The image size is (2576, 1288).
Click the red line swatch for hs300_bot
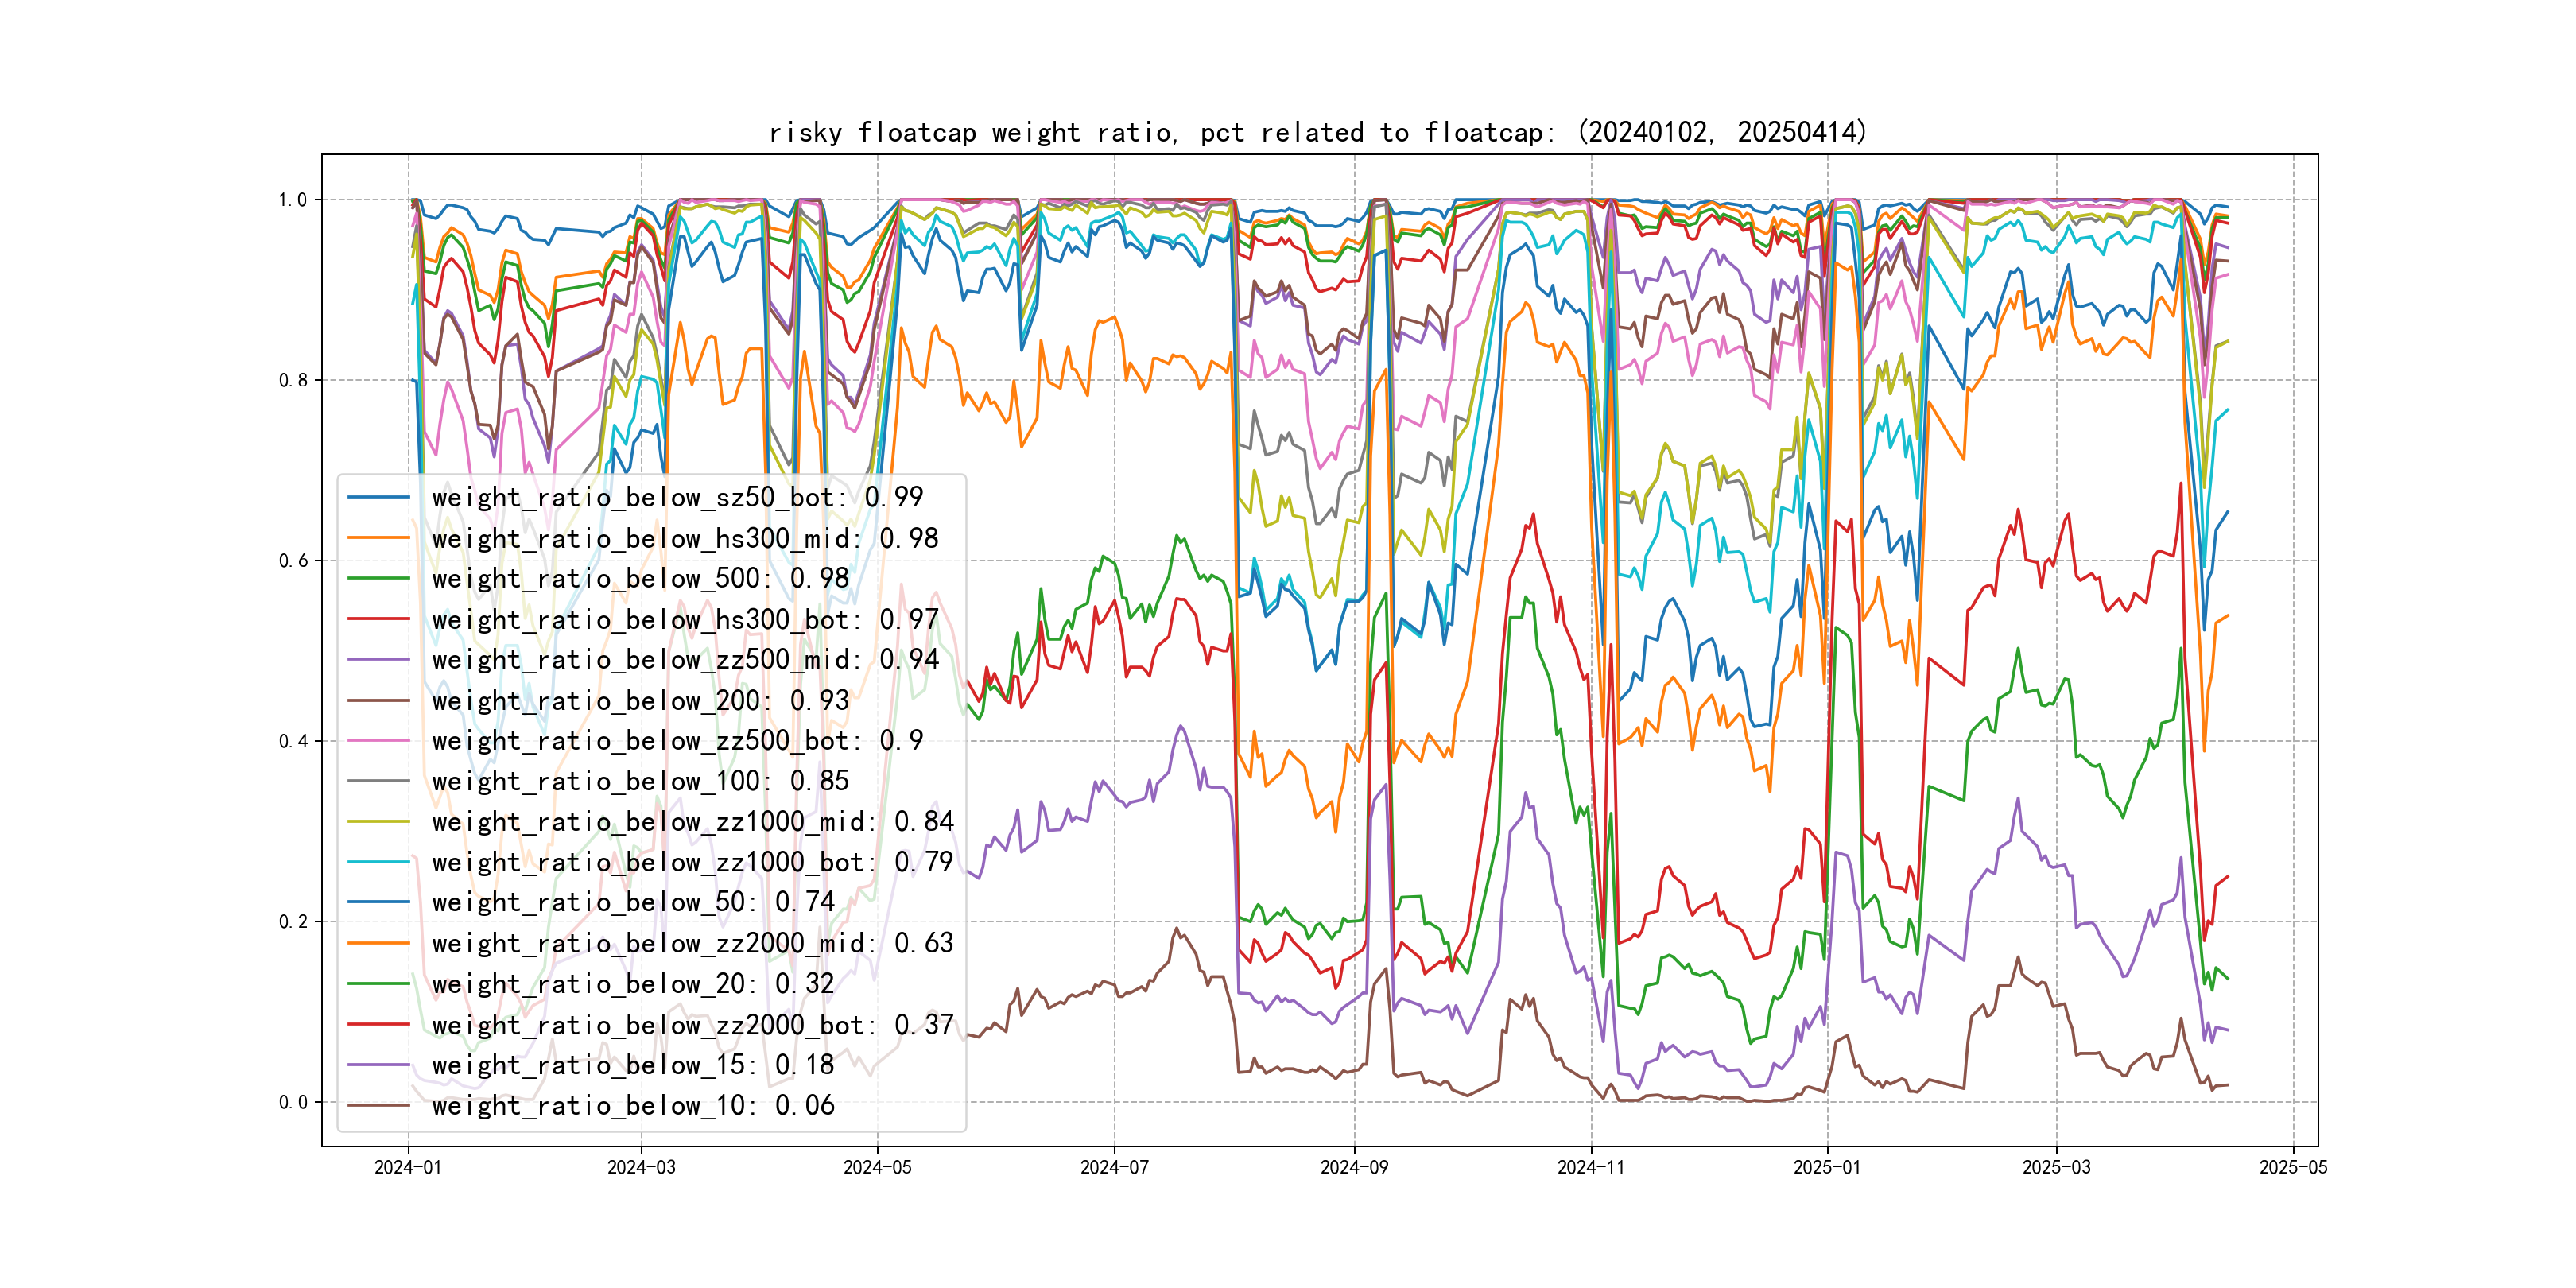coord(378,619)
